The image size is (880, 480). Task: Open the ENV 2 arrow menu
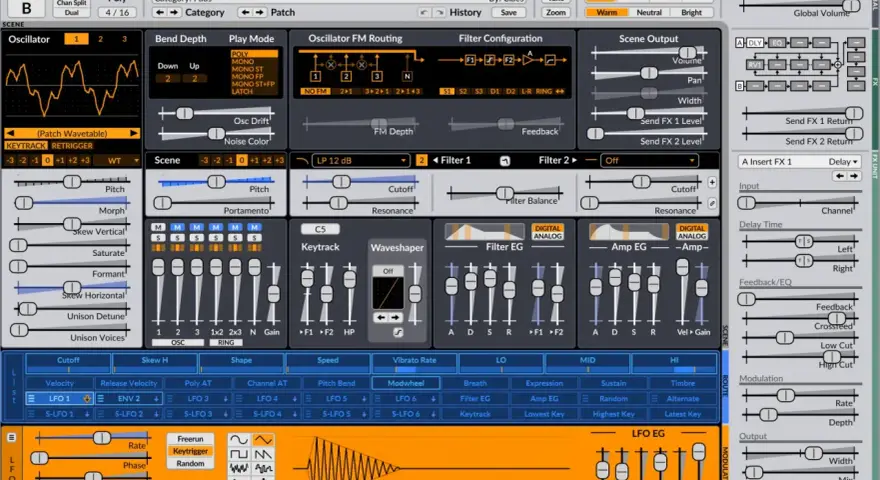[156, 399]
